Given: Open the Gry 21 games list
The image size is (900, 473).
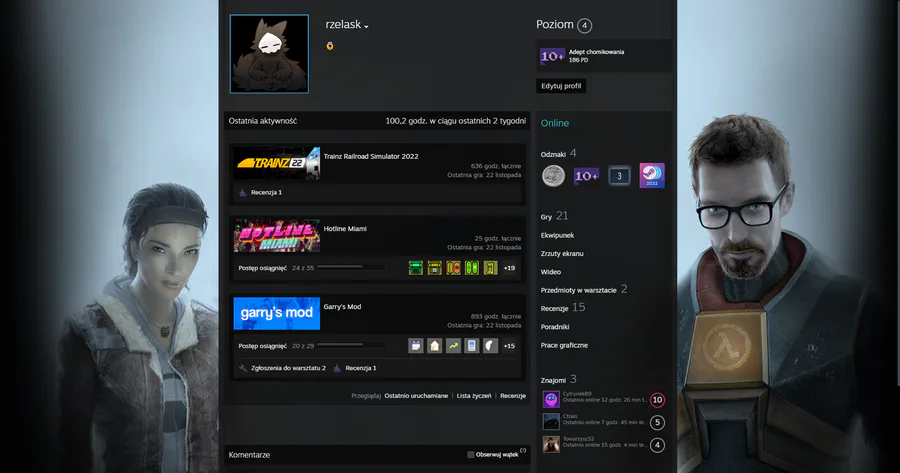Looking at the screenshot, I should (554, 216).
